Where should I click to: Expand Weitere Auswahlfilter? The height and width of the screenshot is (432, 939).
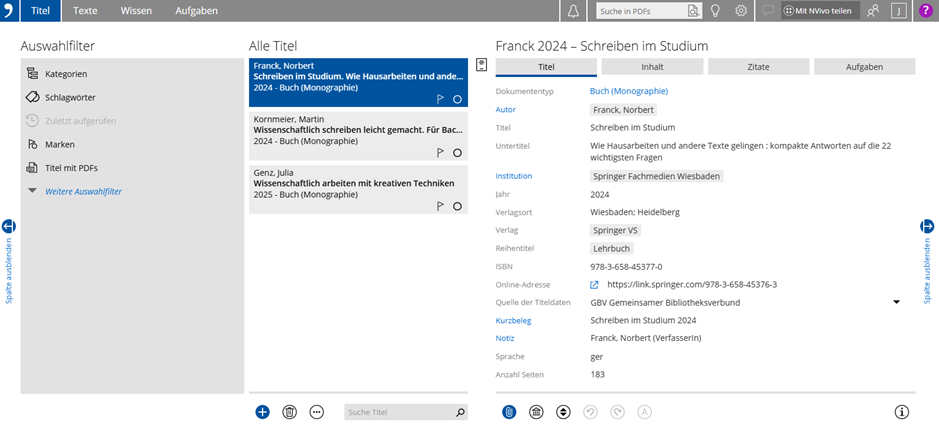tap(83, 191)
